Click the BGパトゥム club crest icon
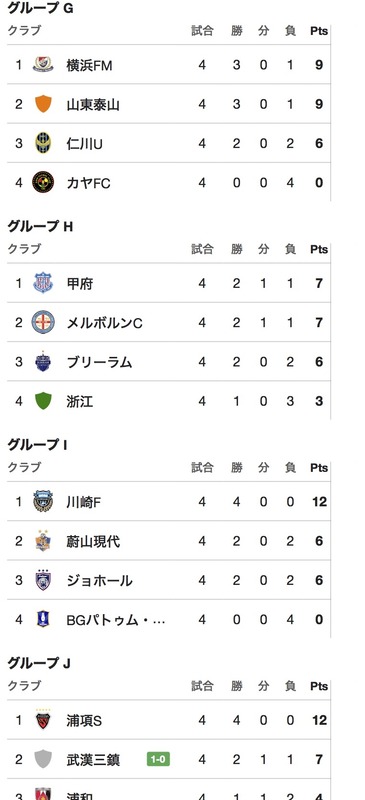Screen dimensions: 365x800 point(43,619)
